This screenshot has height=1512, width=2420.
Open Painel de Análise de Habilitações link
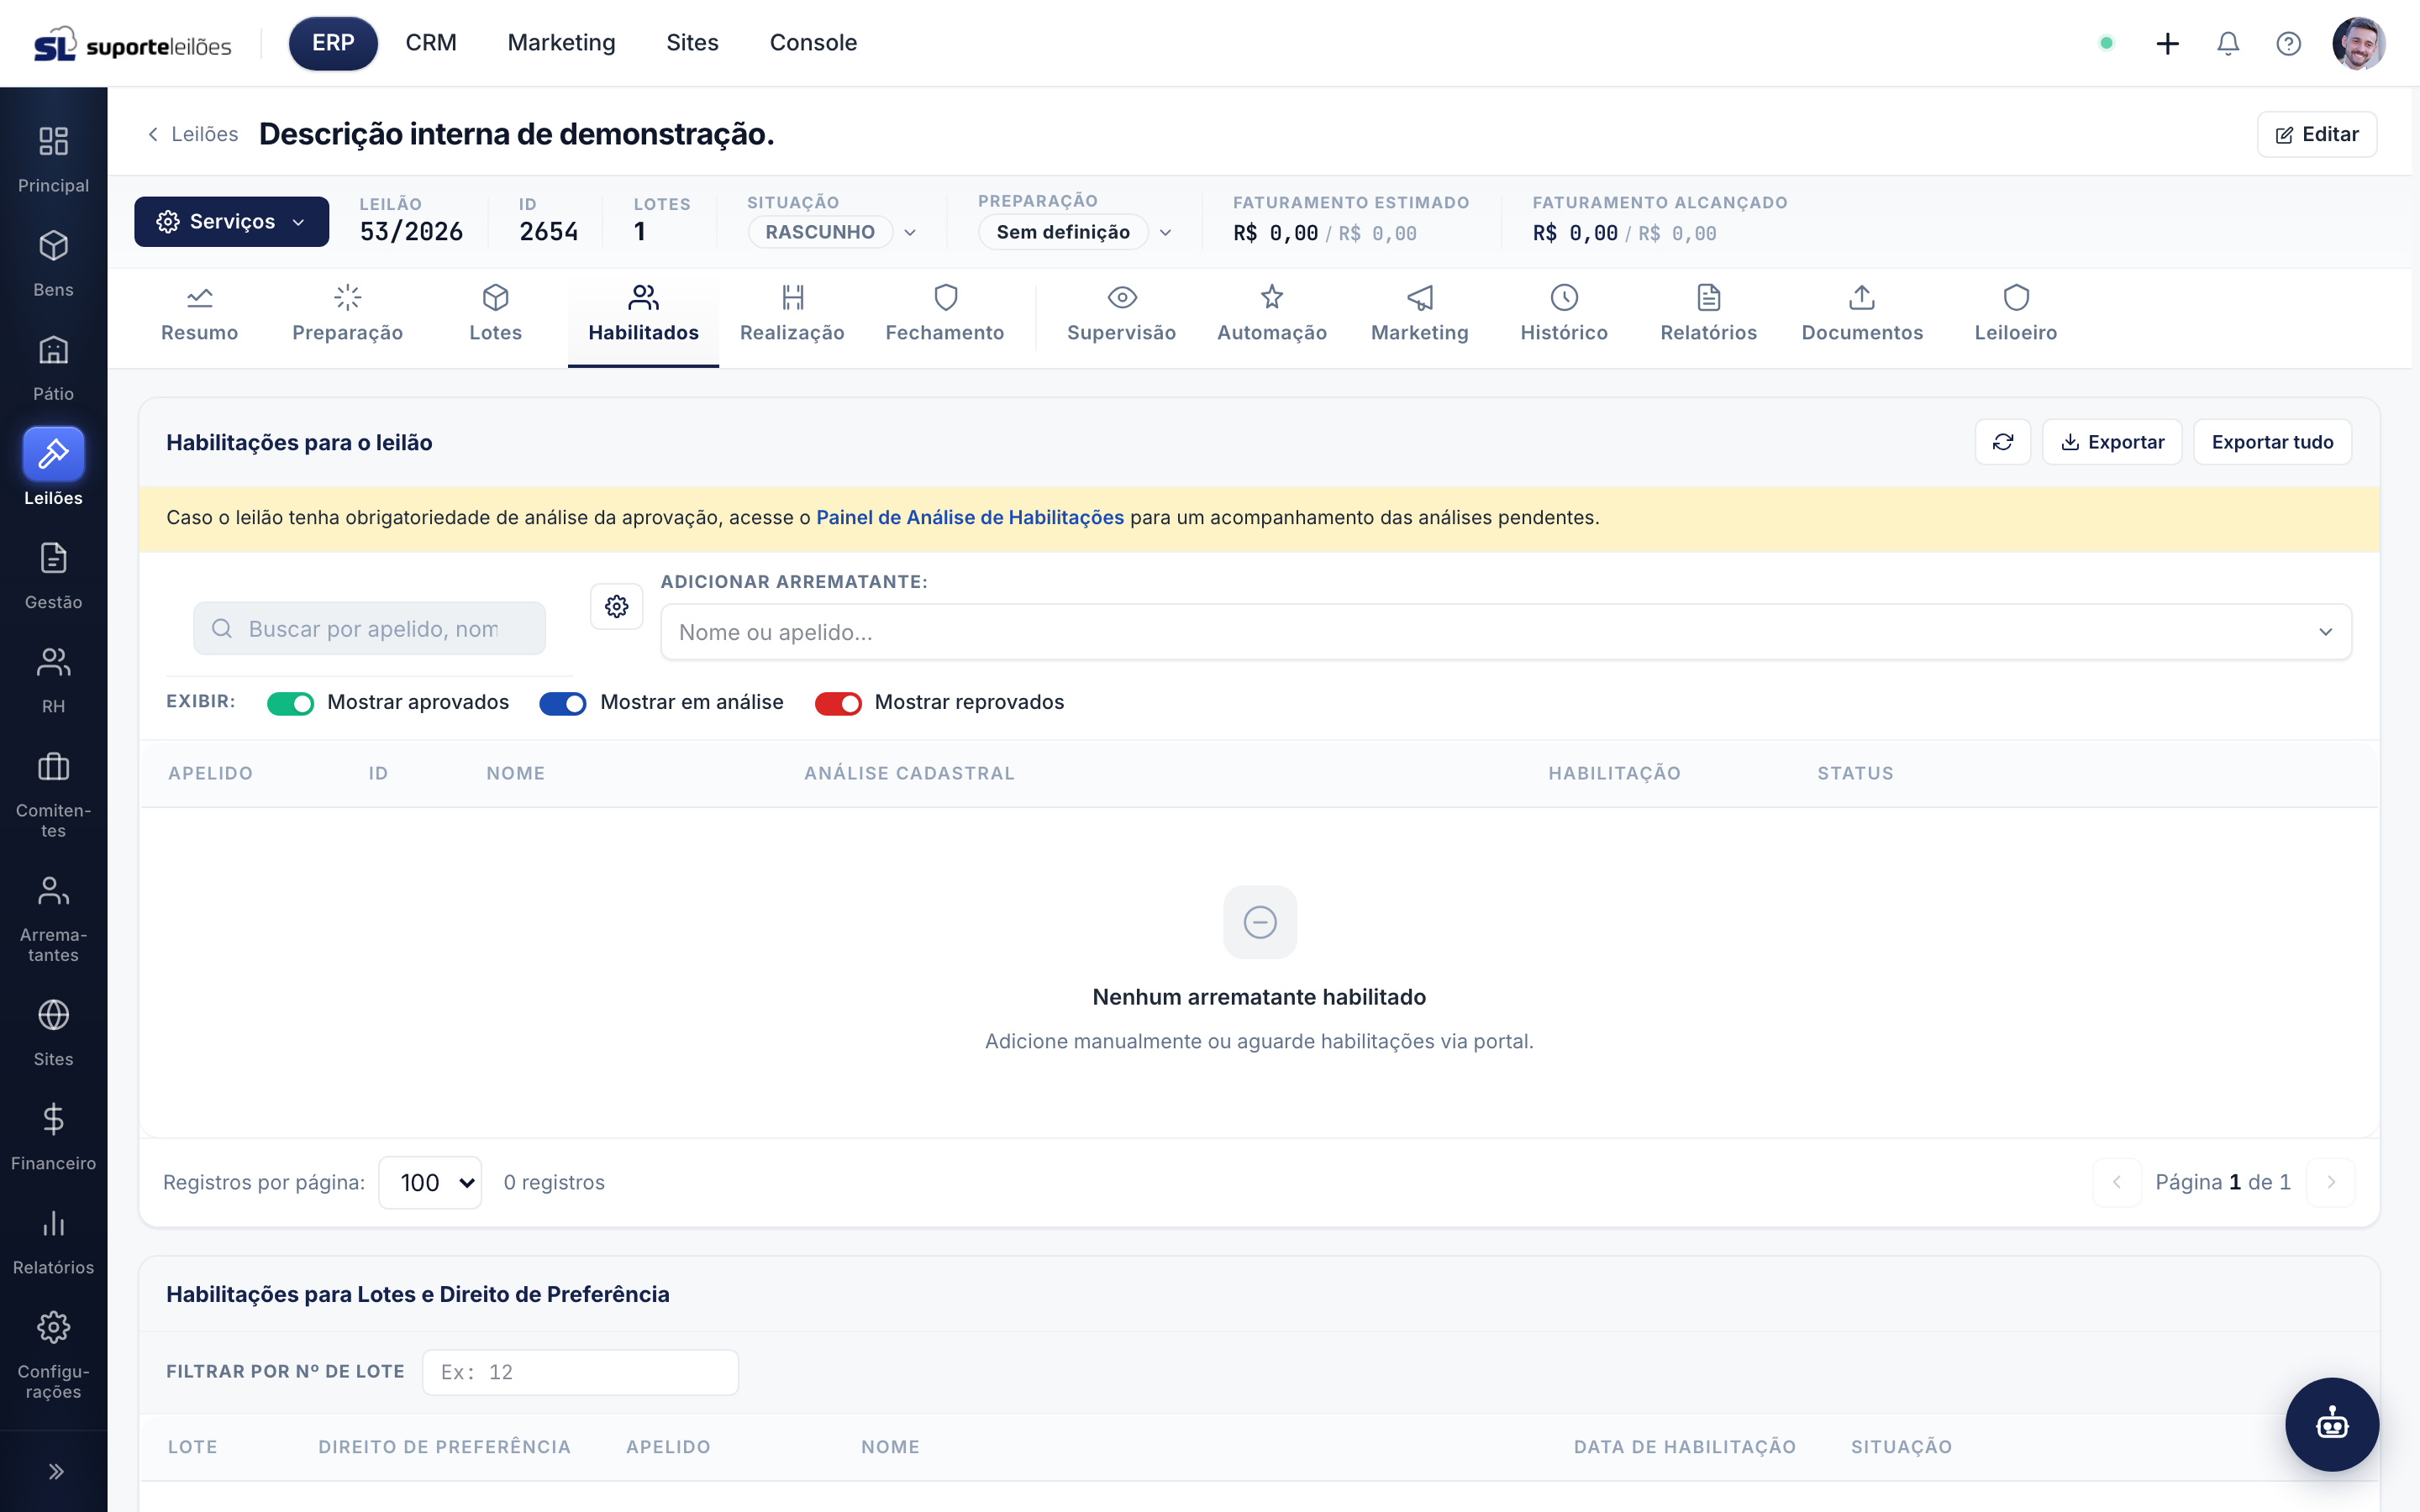(x=969, y=517)
